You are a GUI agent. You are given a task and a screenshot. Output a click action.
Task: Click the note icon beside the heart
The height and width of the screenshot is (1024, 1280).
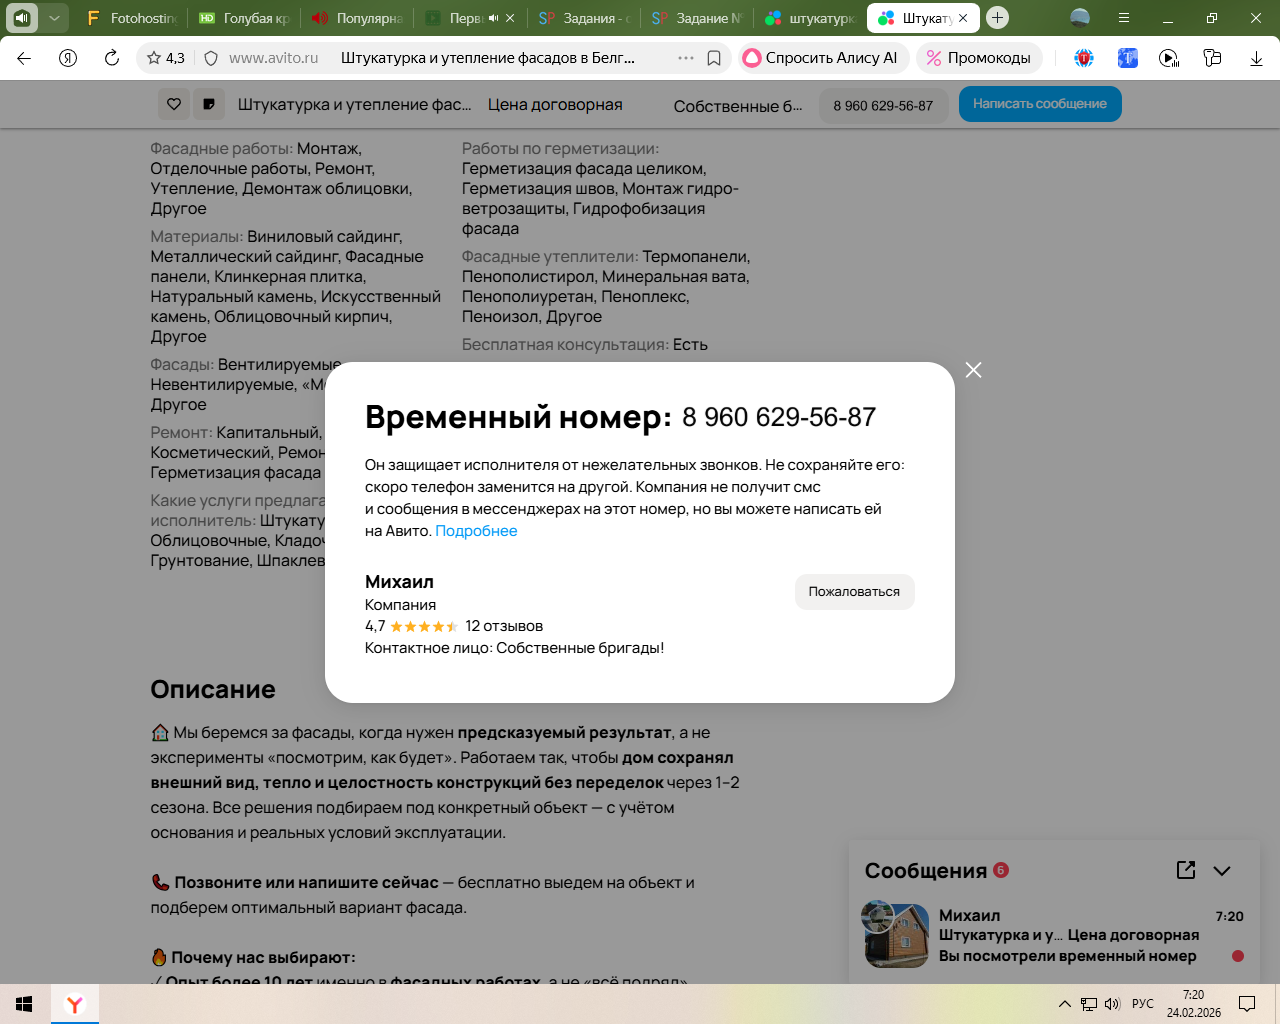pyautogui.click(x=209, y=104)
